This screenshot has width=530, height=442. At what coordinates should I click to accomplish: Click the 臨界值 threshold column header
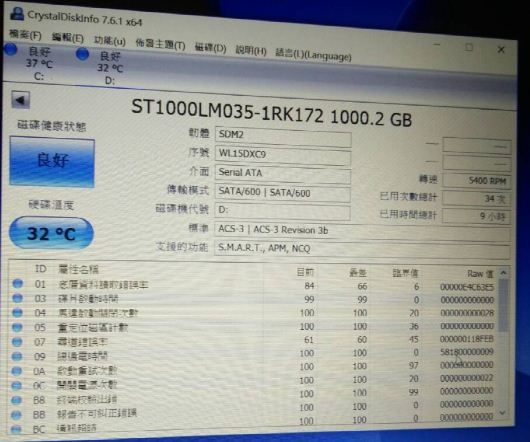pos(405,273)
